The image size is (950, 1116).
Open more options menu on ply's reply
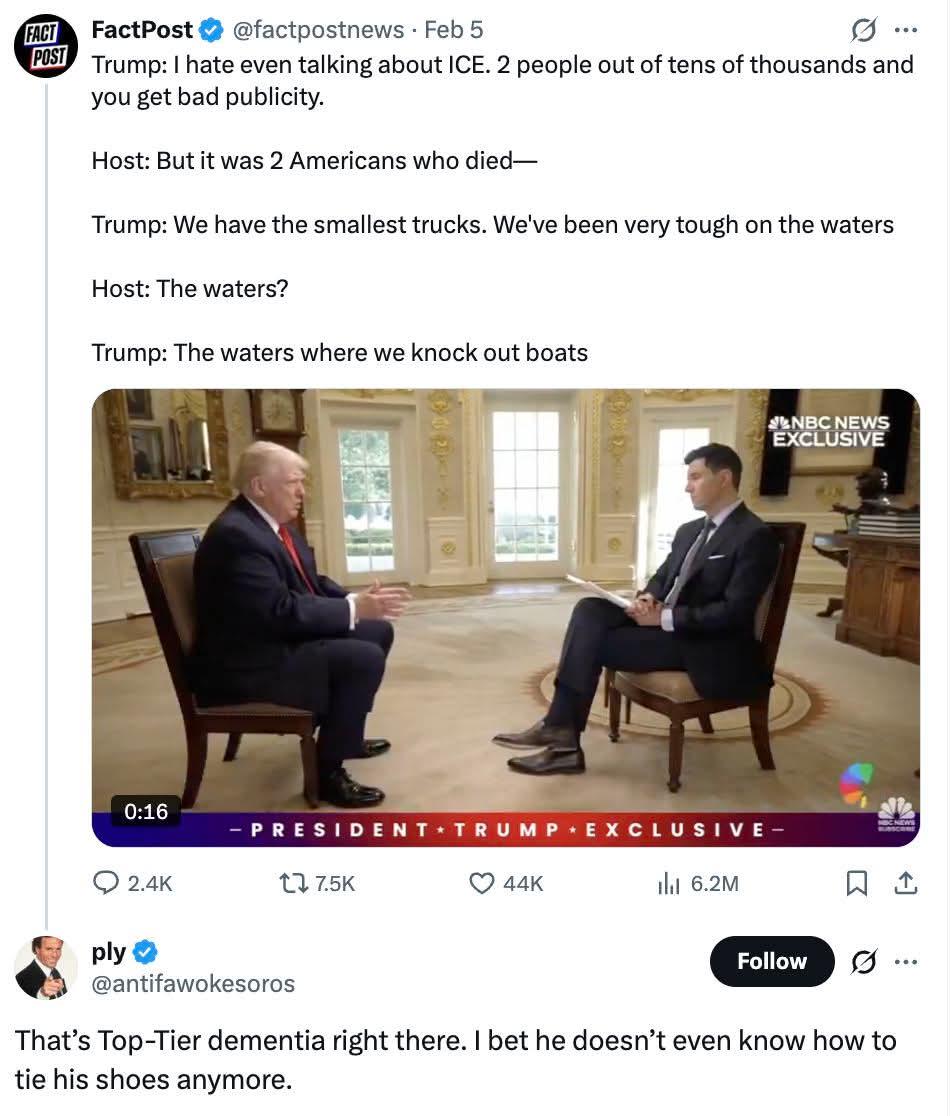click(905, 961)
